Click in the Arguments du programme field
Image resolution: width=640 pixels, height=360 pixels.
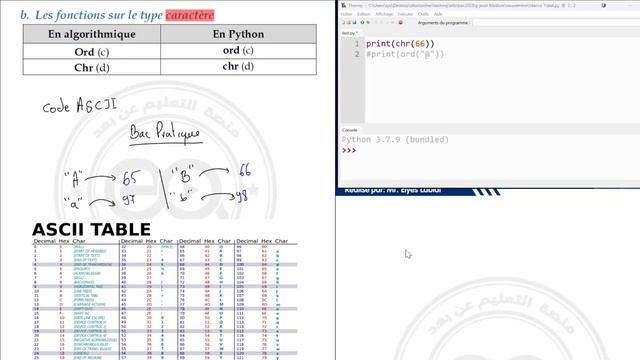coord(556,23)
